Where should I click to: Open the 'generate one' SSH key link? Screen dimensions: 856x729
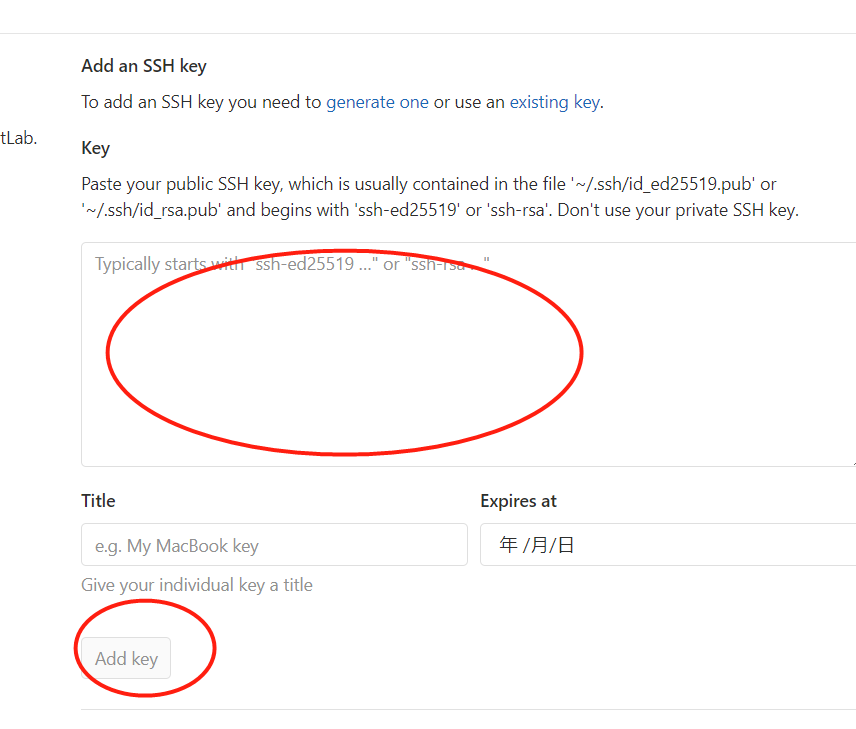point(377,102)
